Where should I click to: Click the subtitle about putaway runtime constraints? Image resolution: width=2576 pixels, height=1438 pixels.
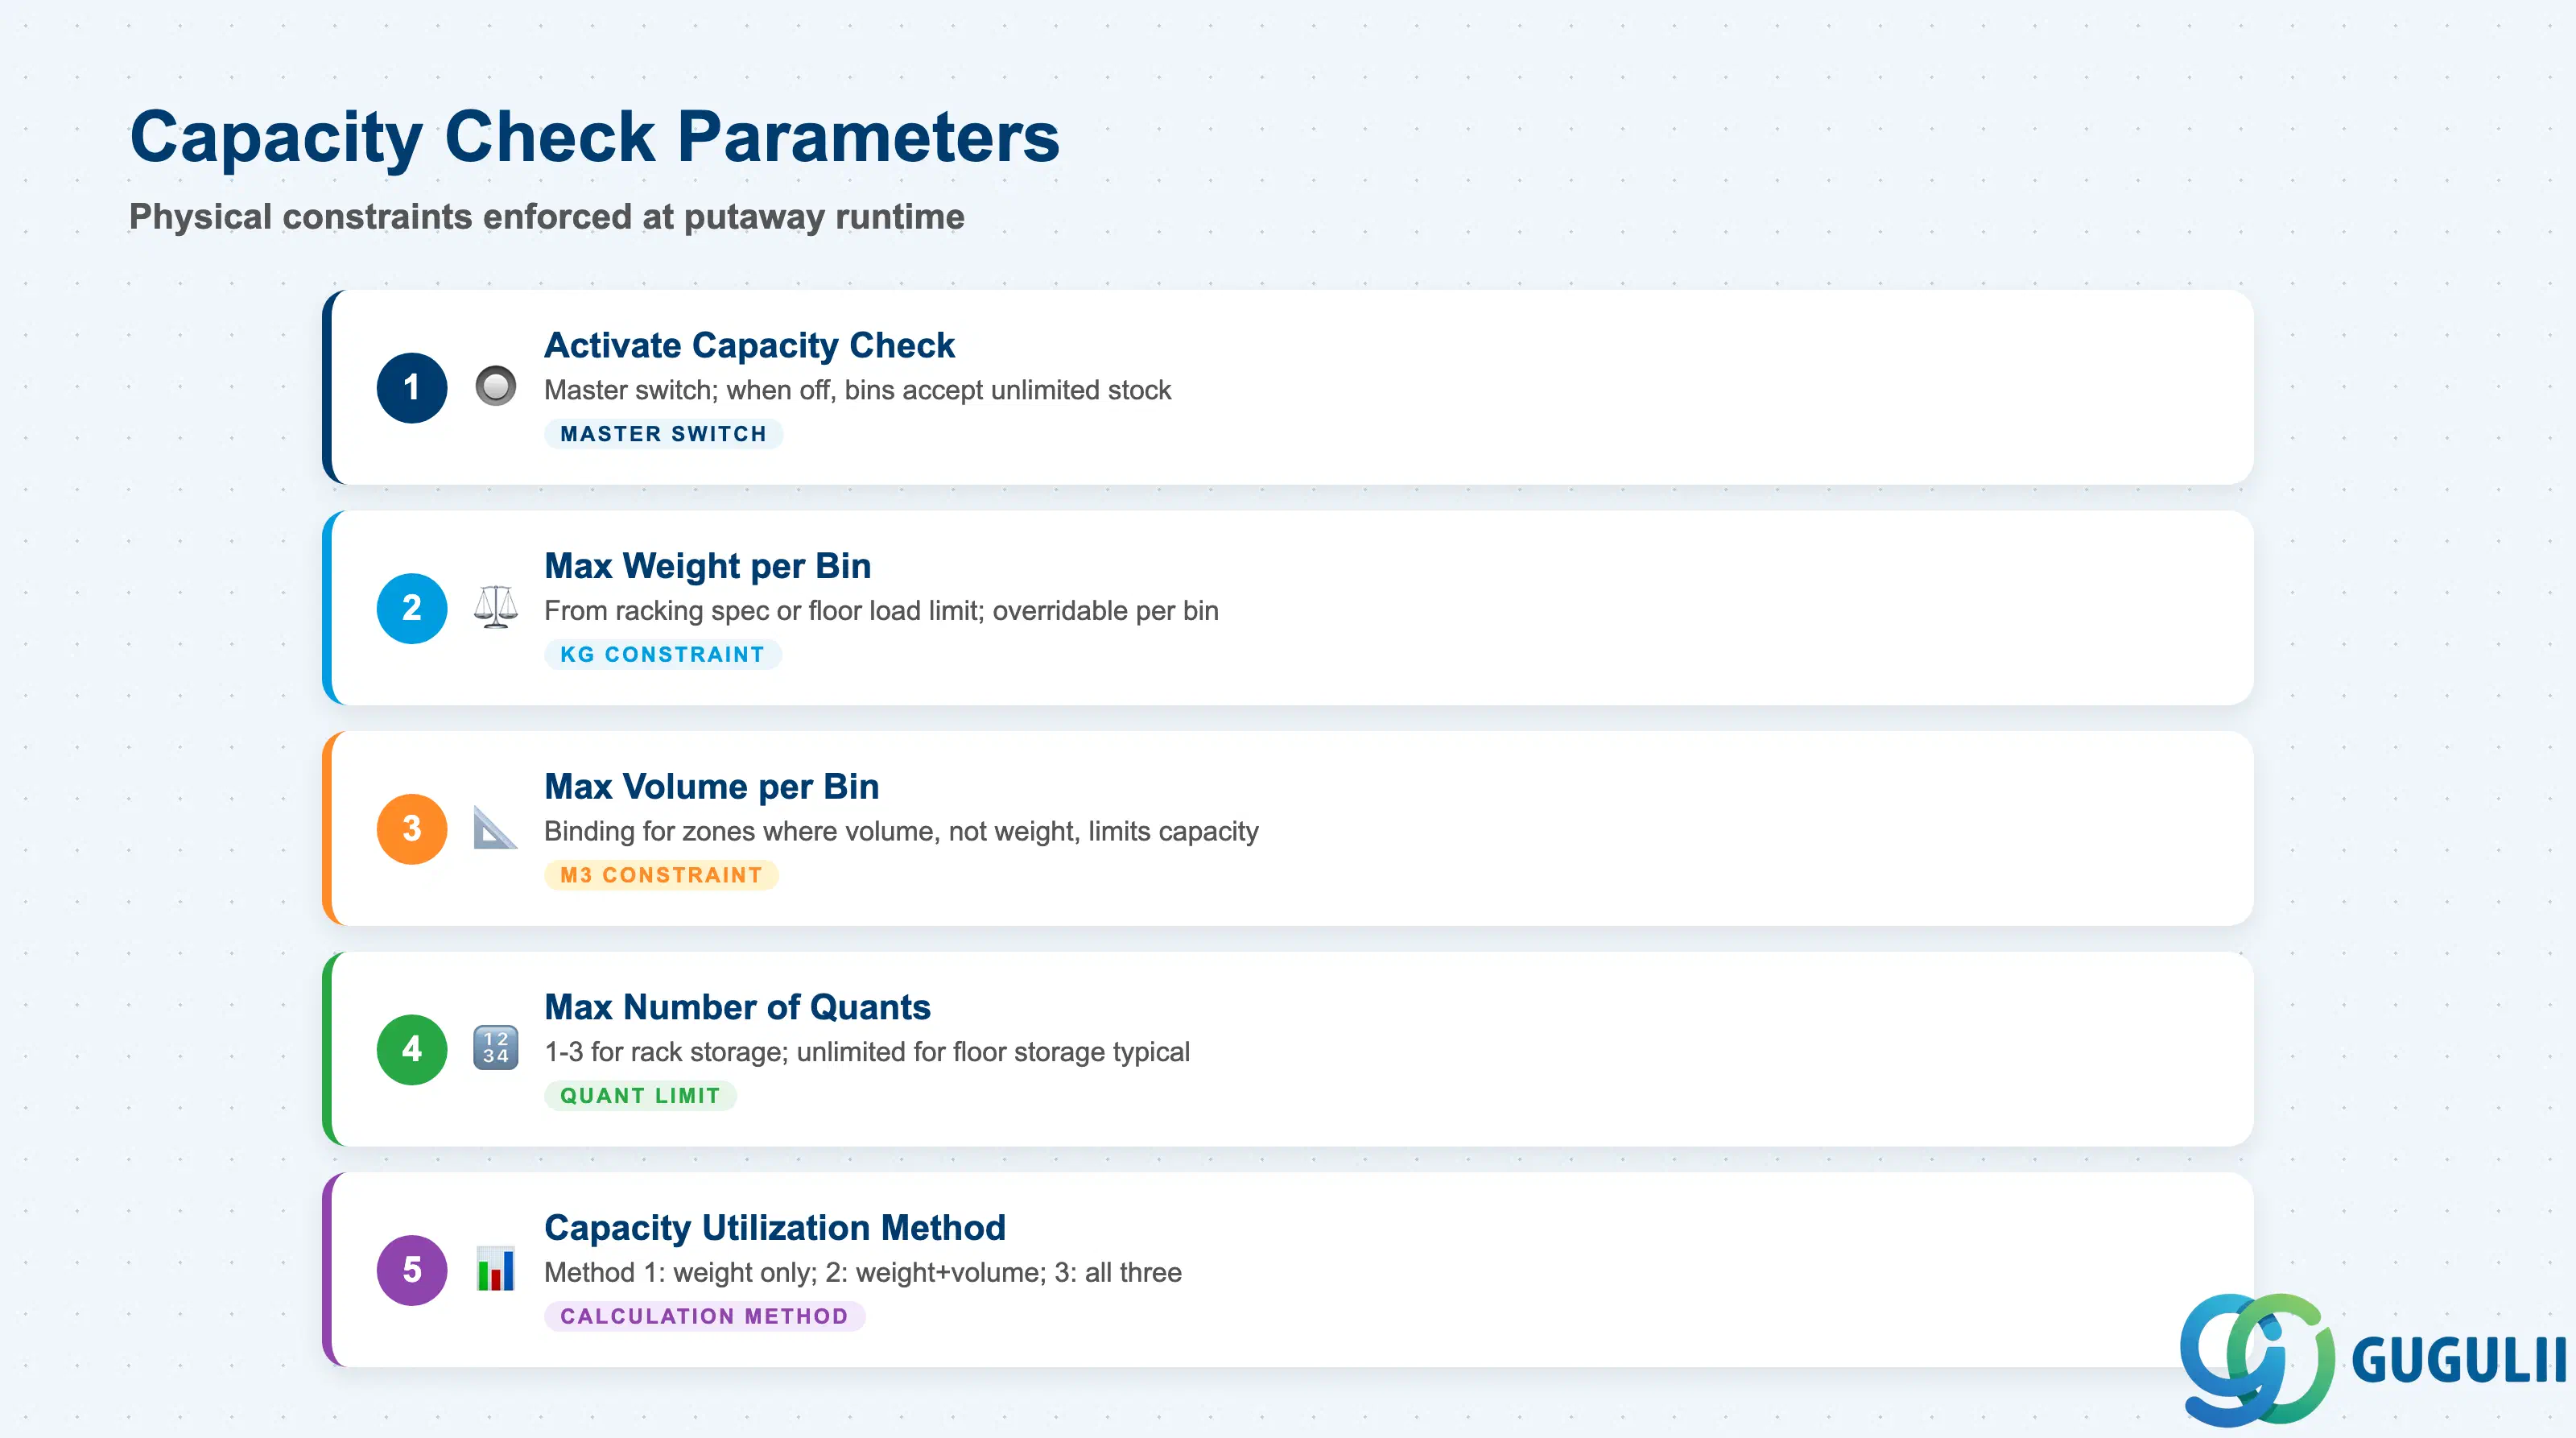pyautogui.click(x=547, y=217)
